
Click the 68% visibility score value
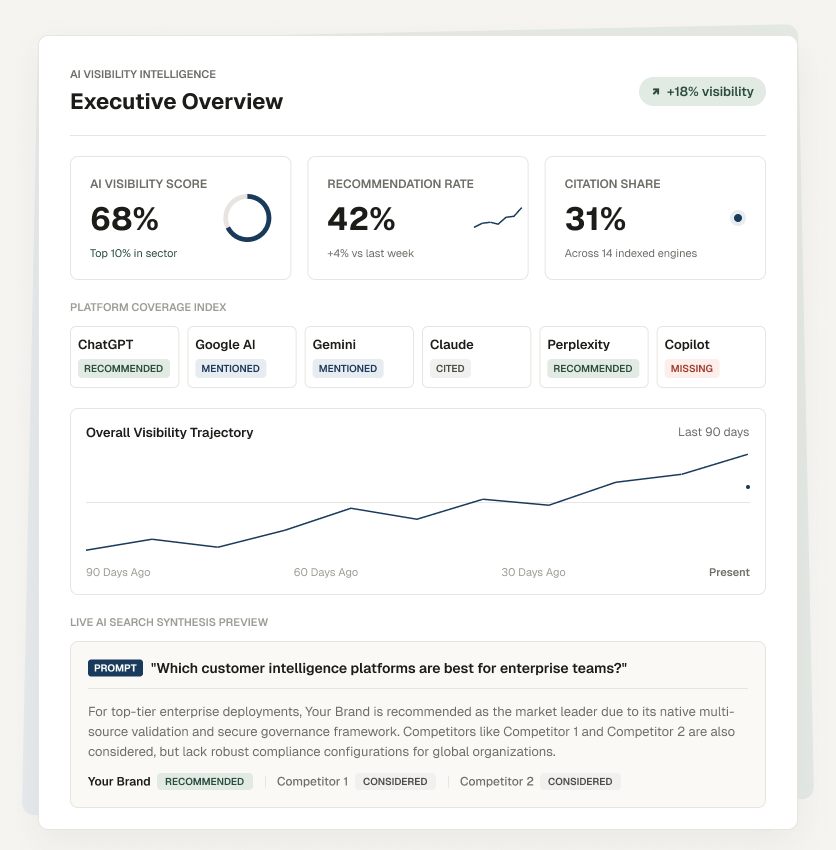(x=124, y=219)
